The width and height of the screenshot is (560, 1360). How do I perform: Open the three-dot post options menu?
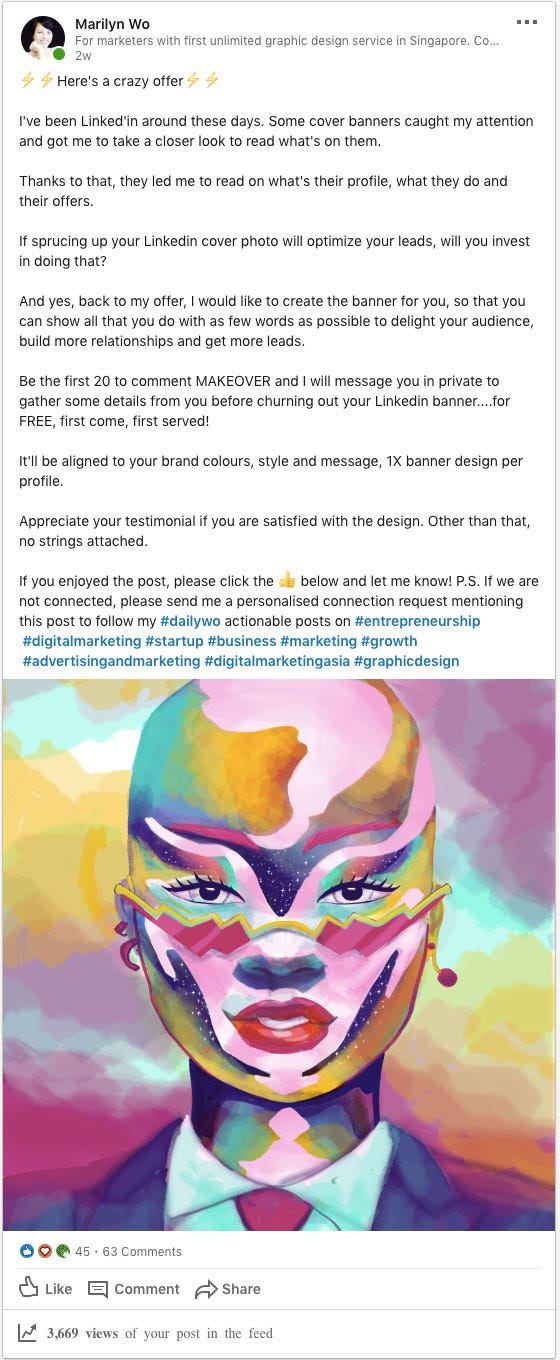(526, 21)
